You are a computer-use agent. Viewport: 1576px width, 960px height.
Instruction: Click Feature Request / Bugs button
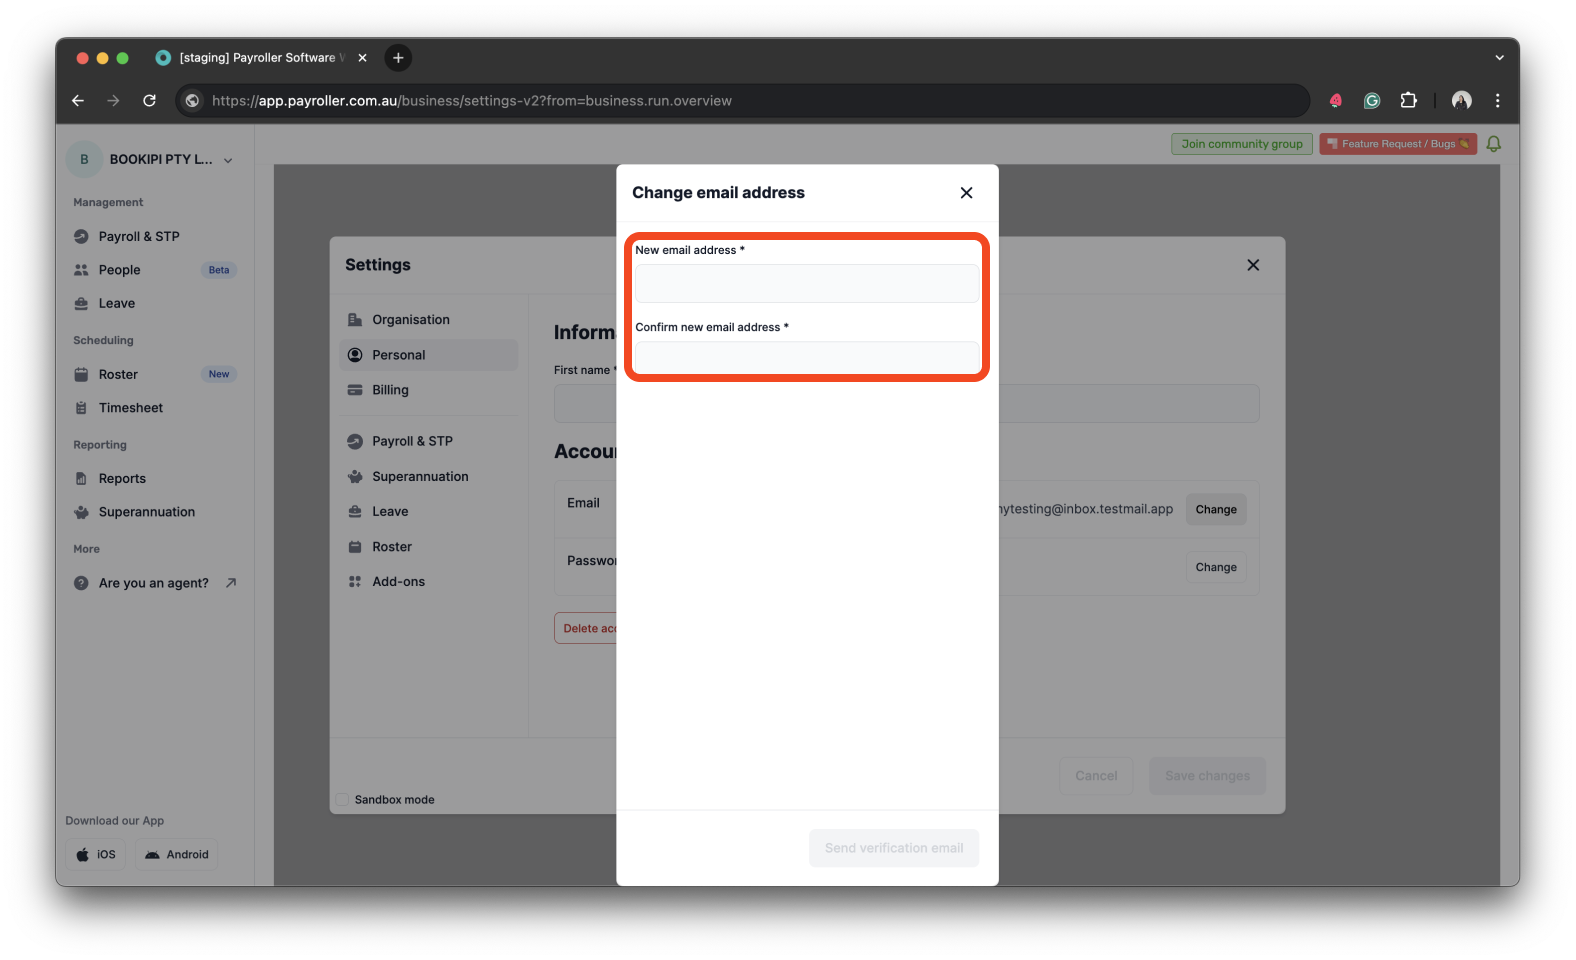point(1398,144)
